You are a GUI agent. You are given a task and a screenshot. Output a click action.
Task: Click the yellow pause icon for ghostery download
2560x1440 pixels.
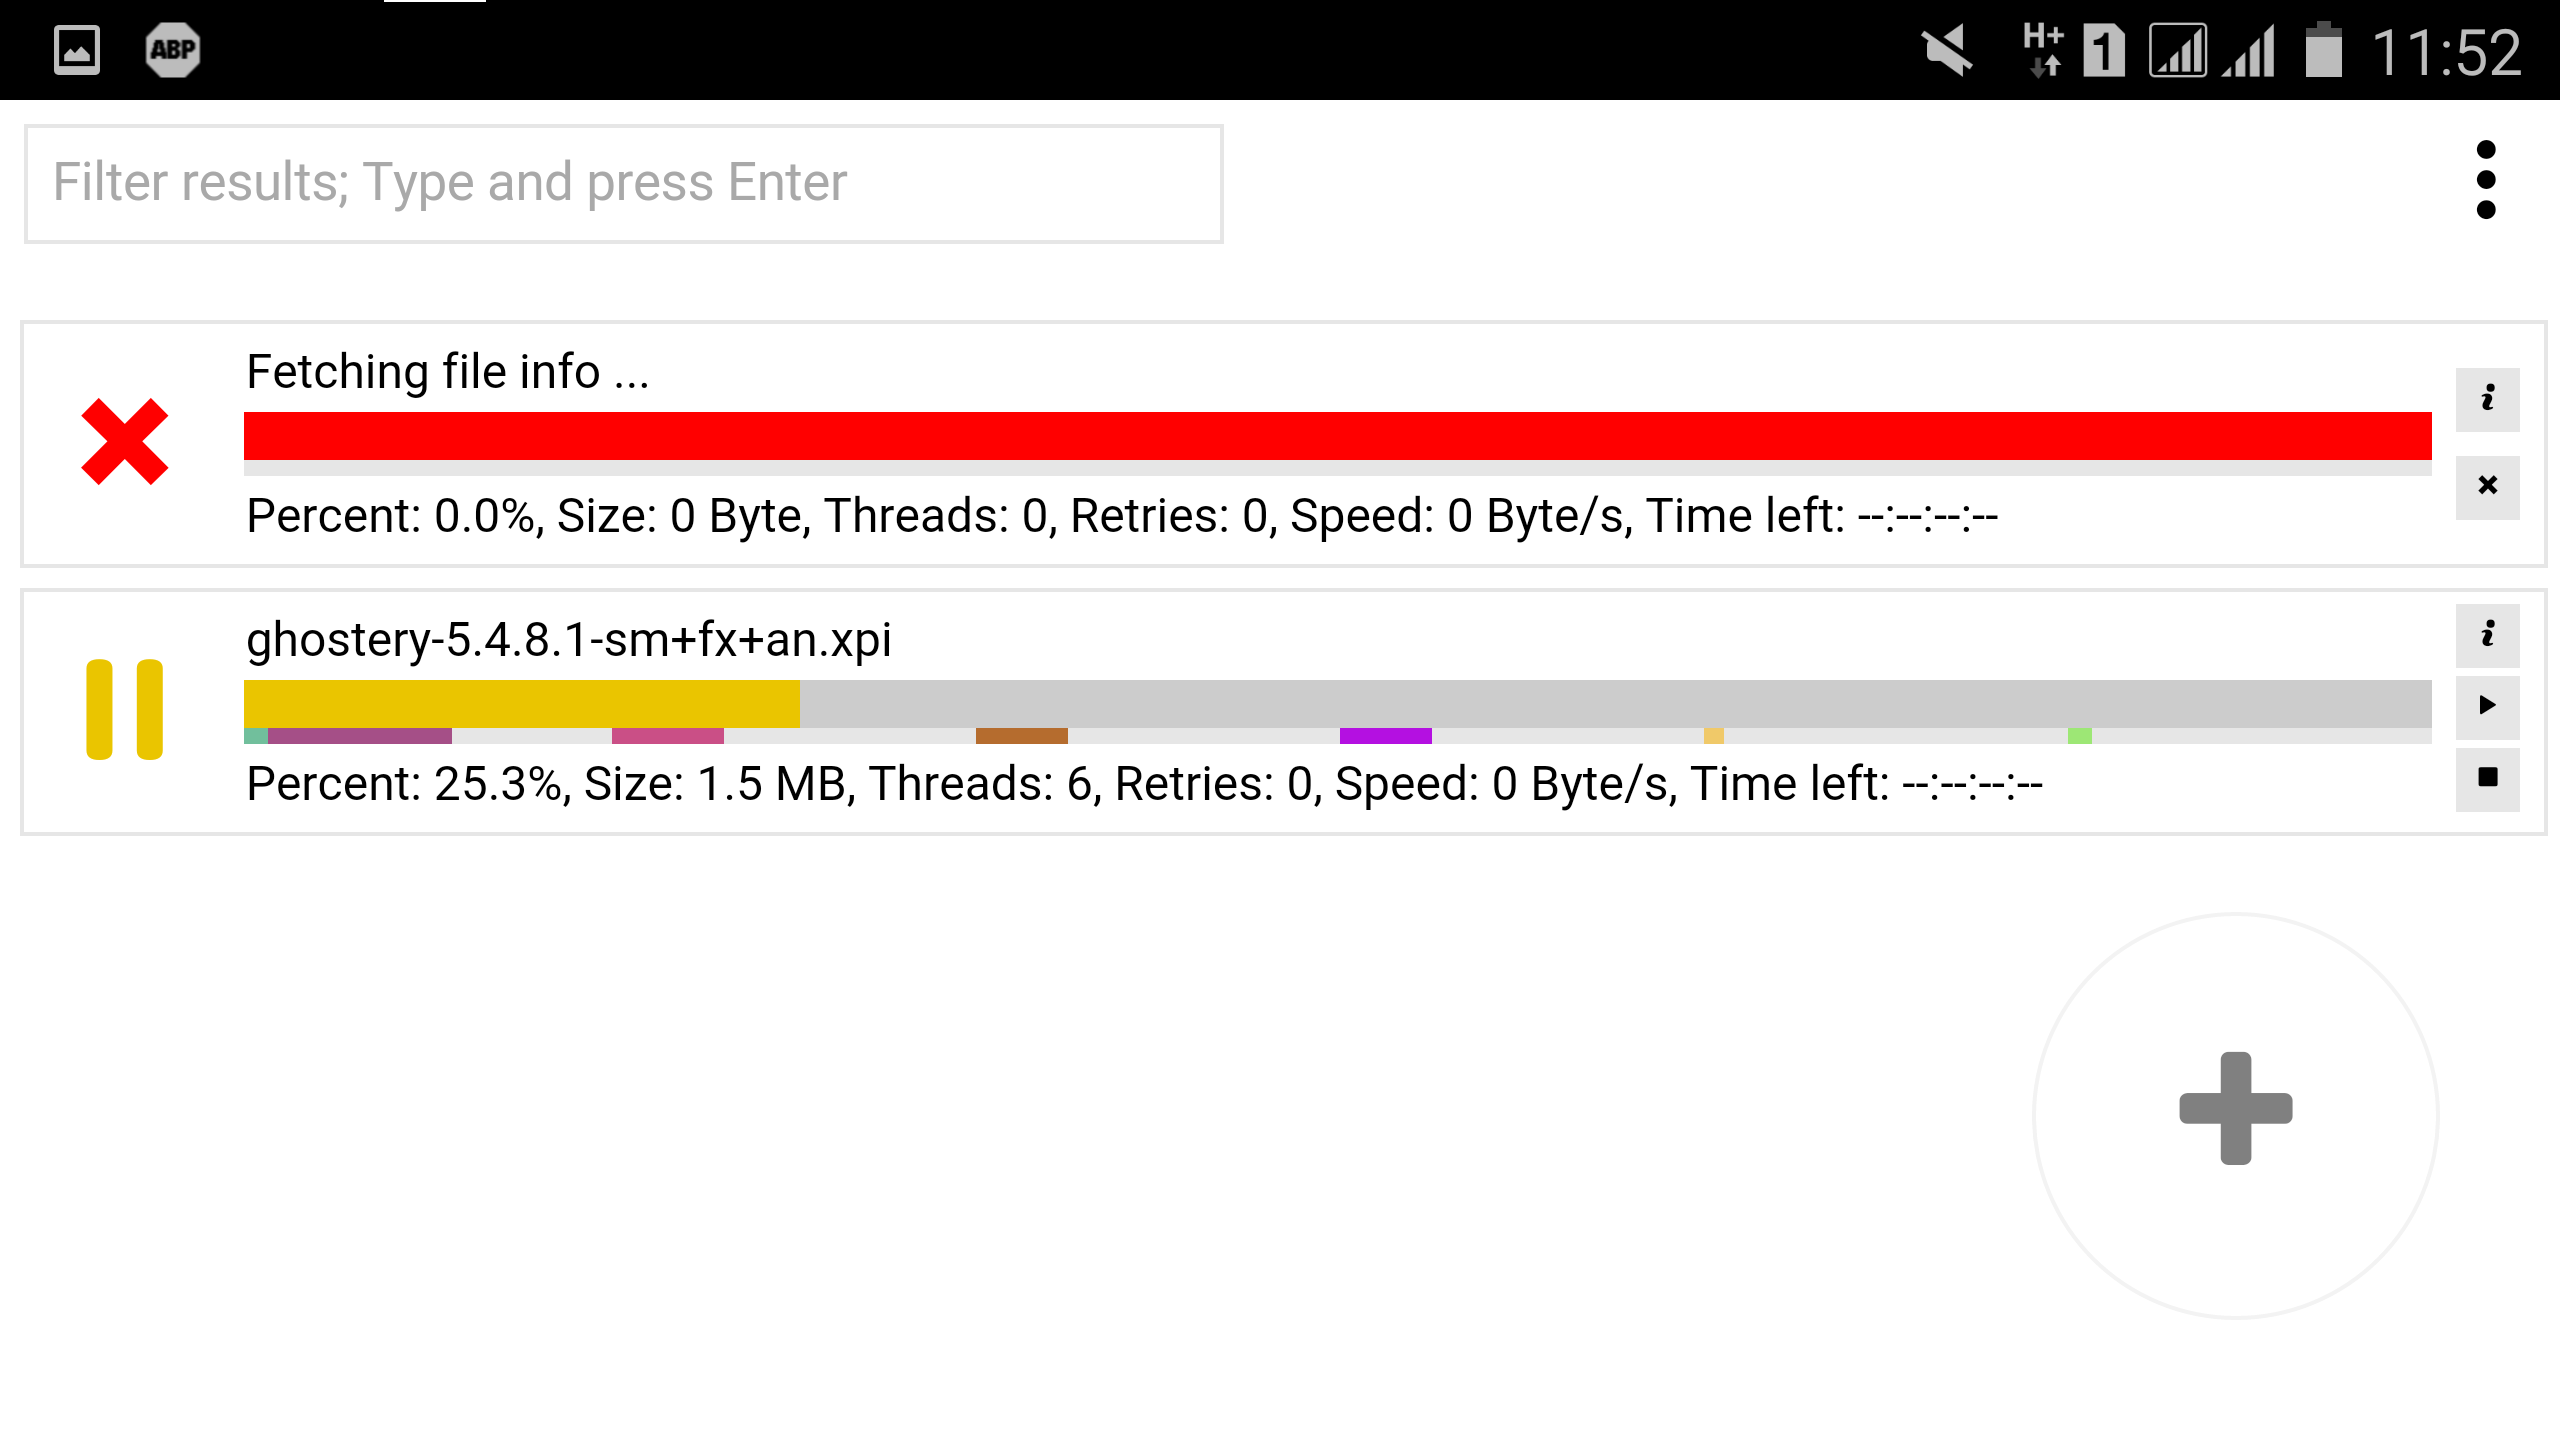(125, 709)
